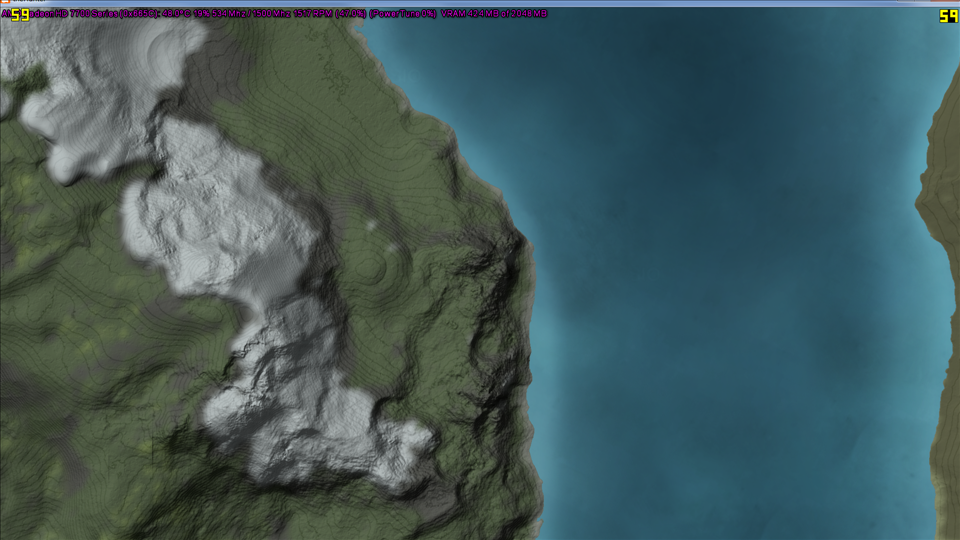
Task: Click the yellow FPS counter at top-right
Action: [947, 15]
